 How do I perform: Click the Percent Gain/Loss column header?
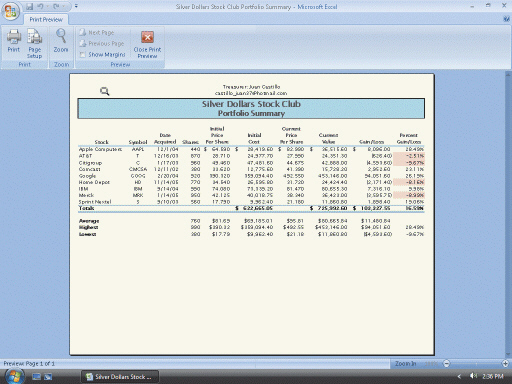(409, 138)
